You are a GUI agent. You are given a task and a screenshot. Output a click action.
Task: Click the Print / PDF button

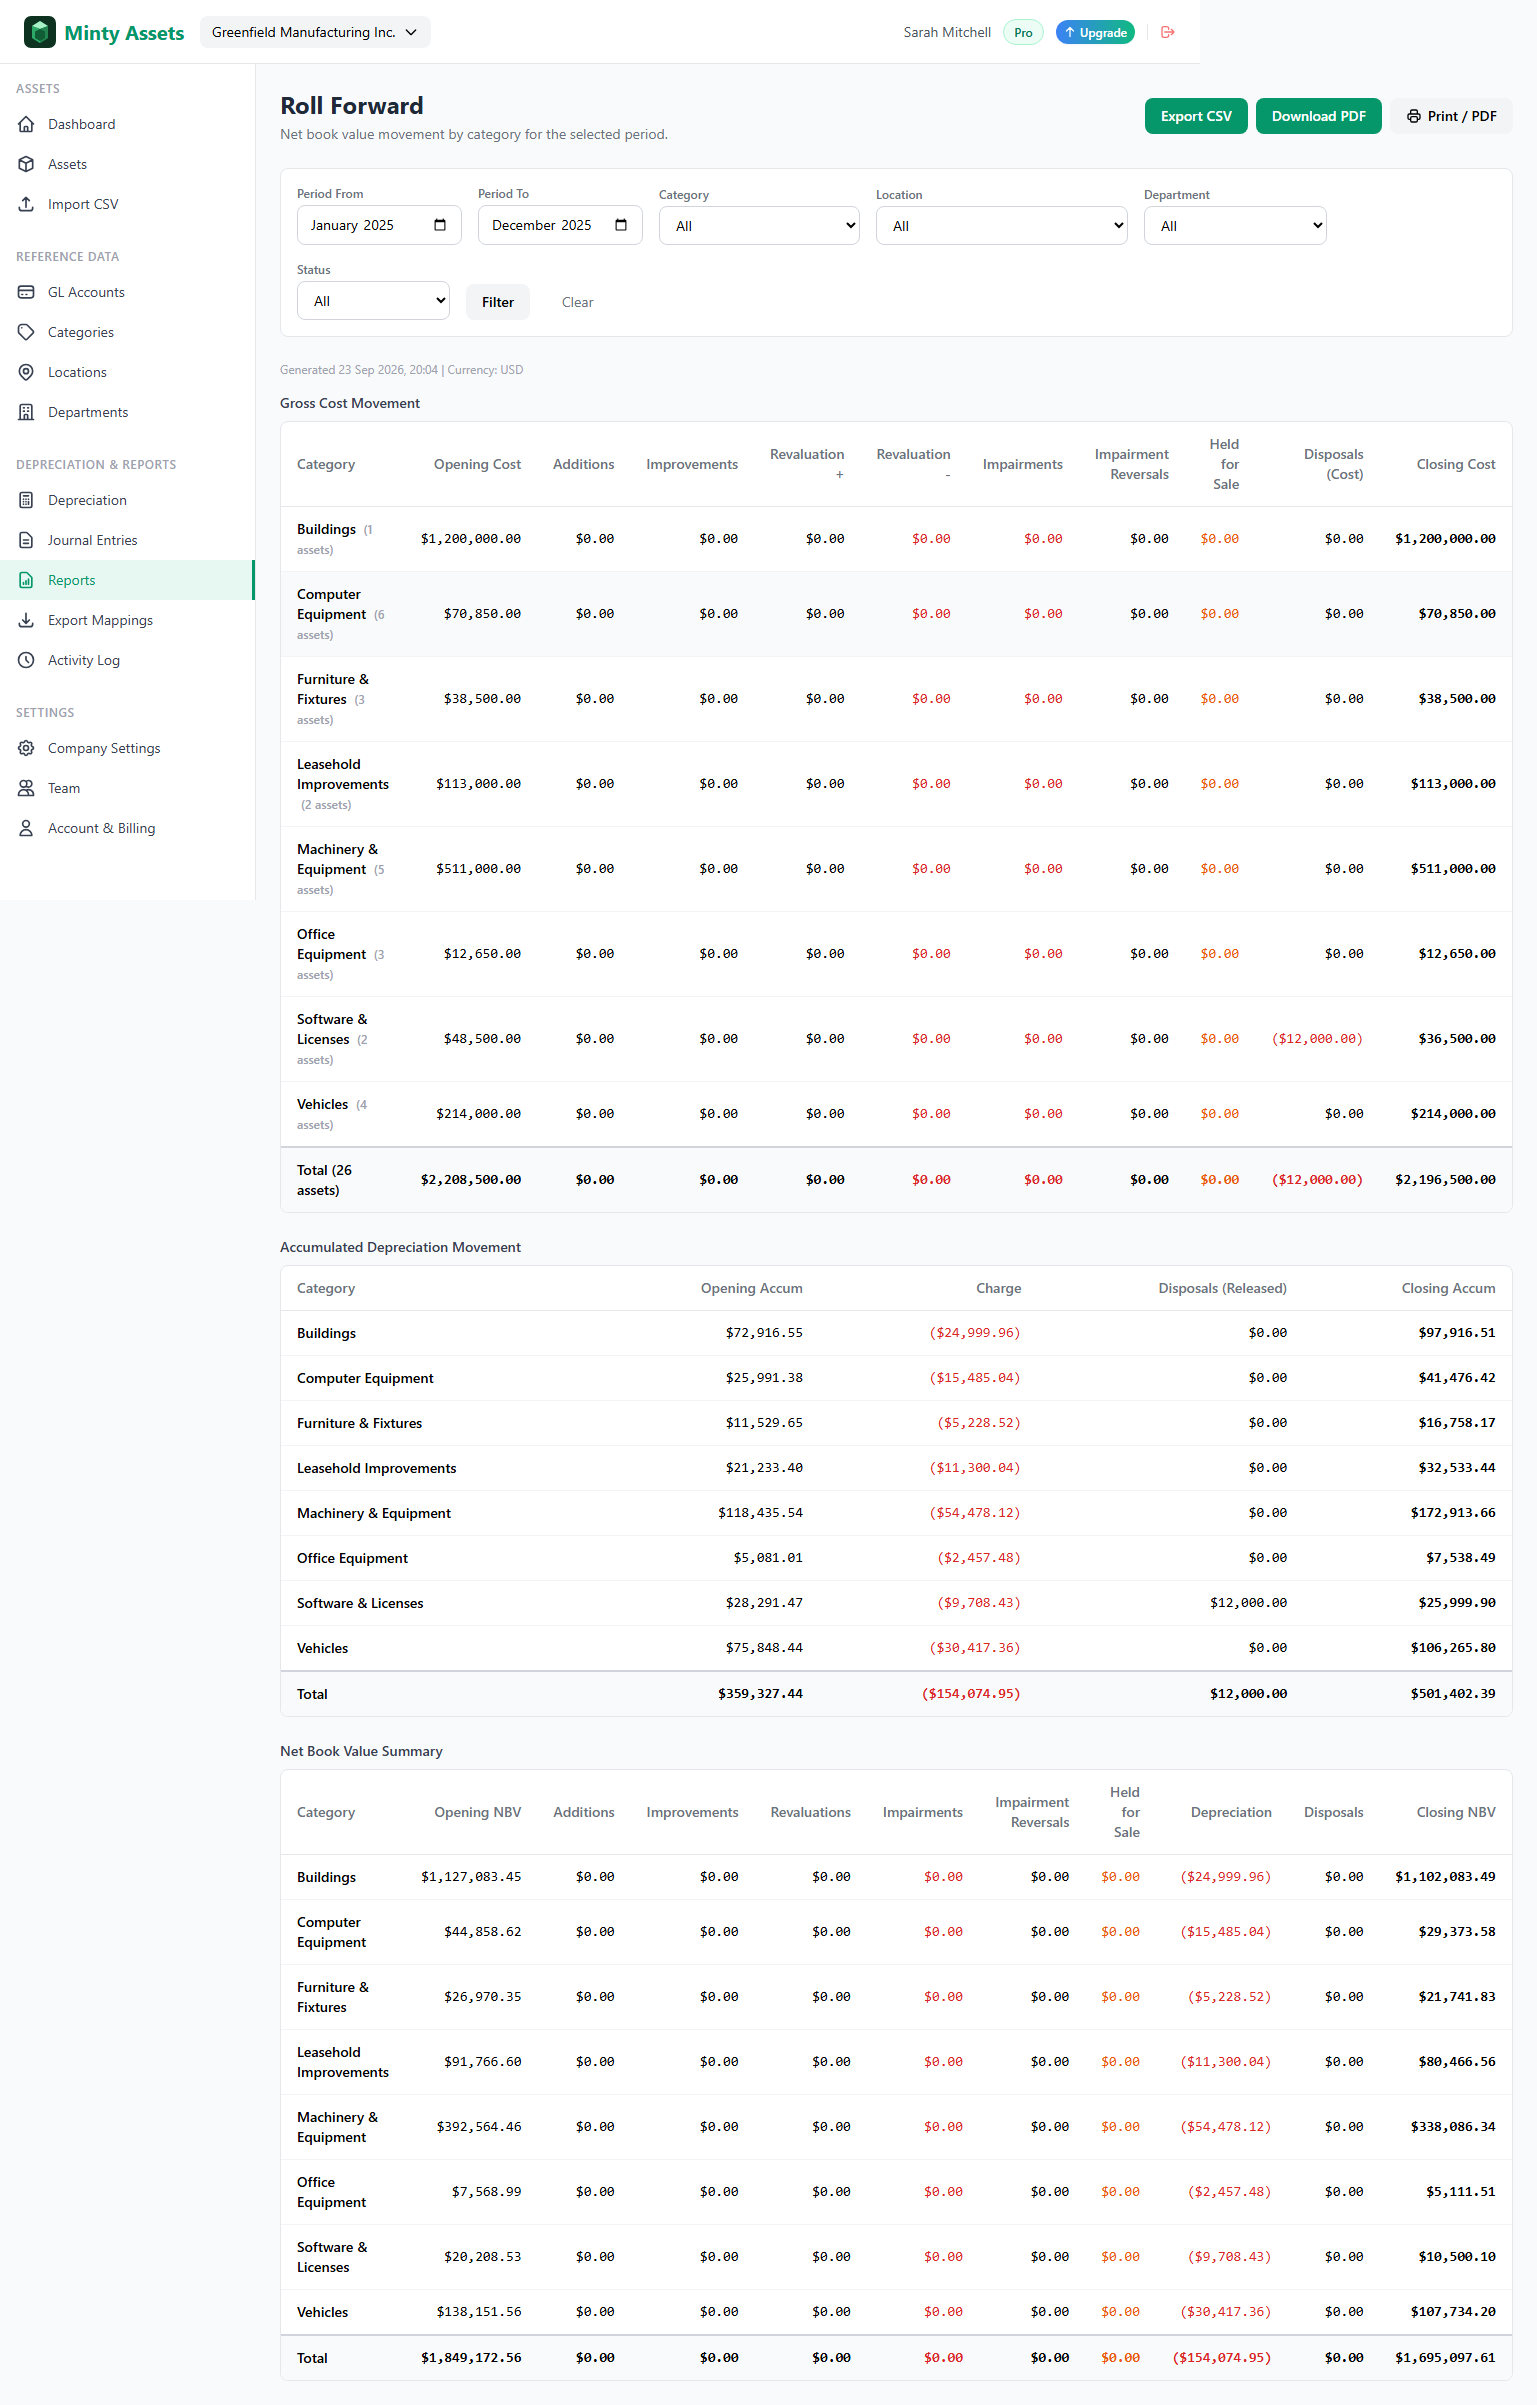point(1451,116)
